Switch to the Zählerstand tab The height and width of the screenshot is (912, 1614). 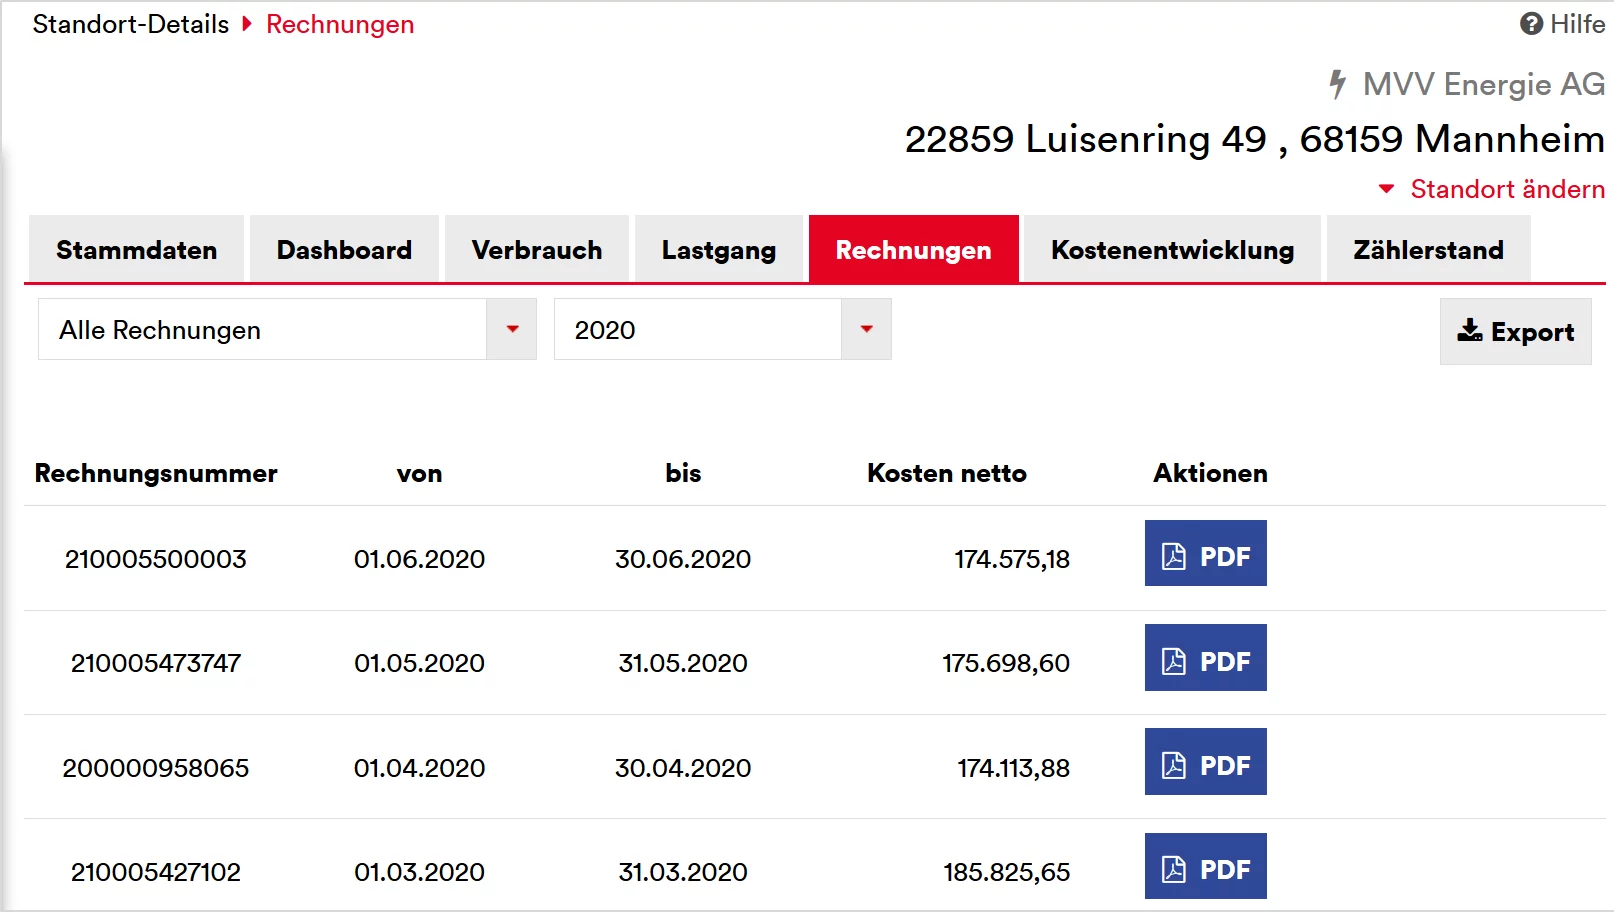point(1428,249)
